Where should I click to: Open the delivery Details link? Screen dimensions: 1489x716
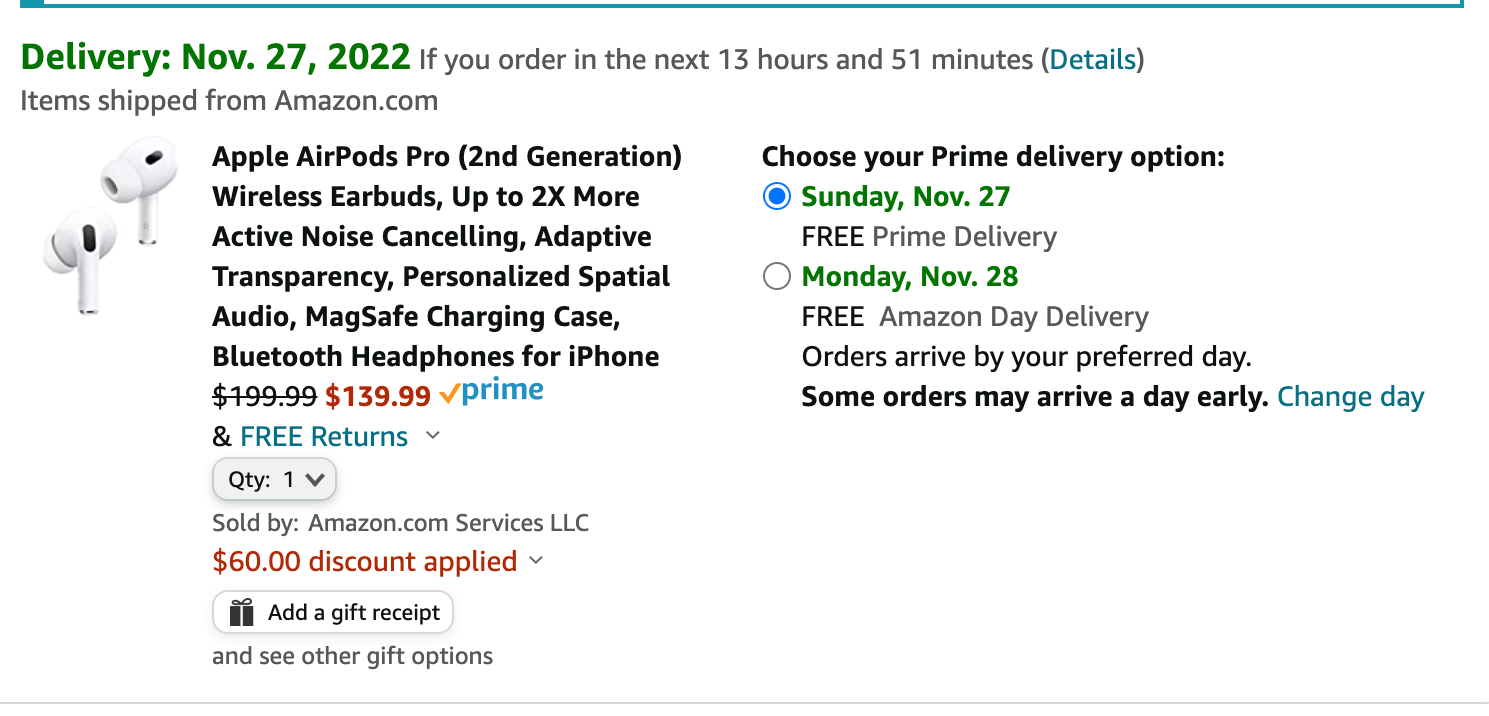pyautogui.click(x=1092, y=60)
